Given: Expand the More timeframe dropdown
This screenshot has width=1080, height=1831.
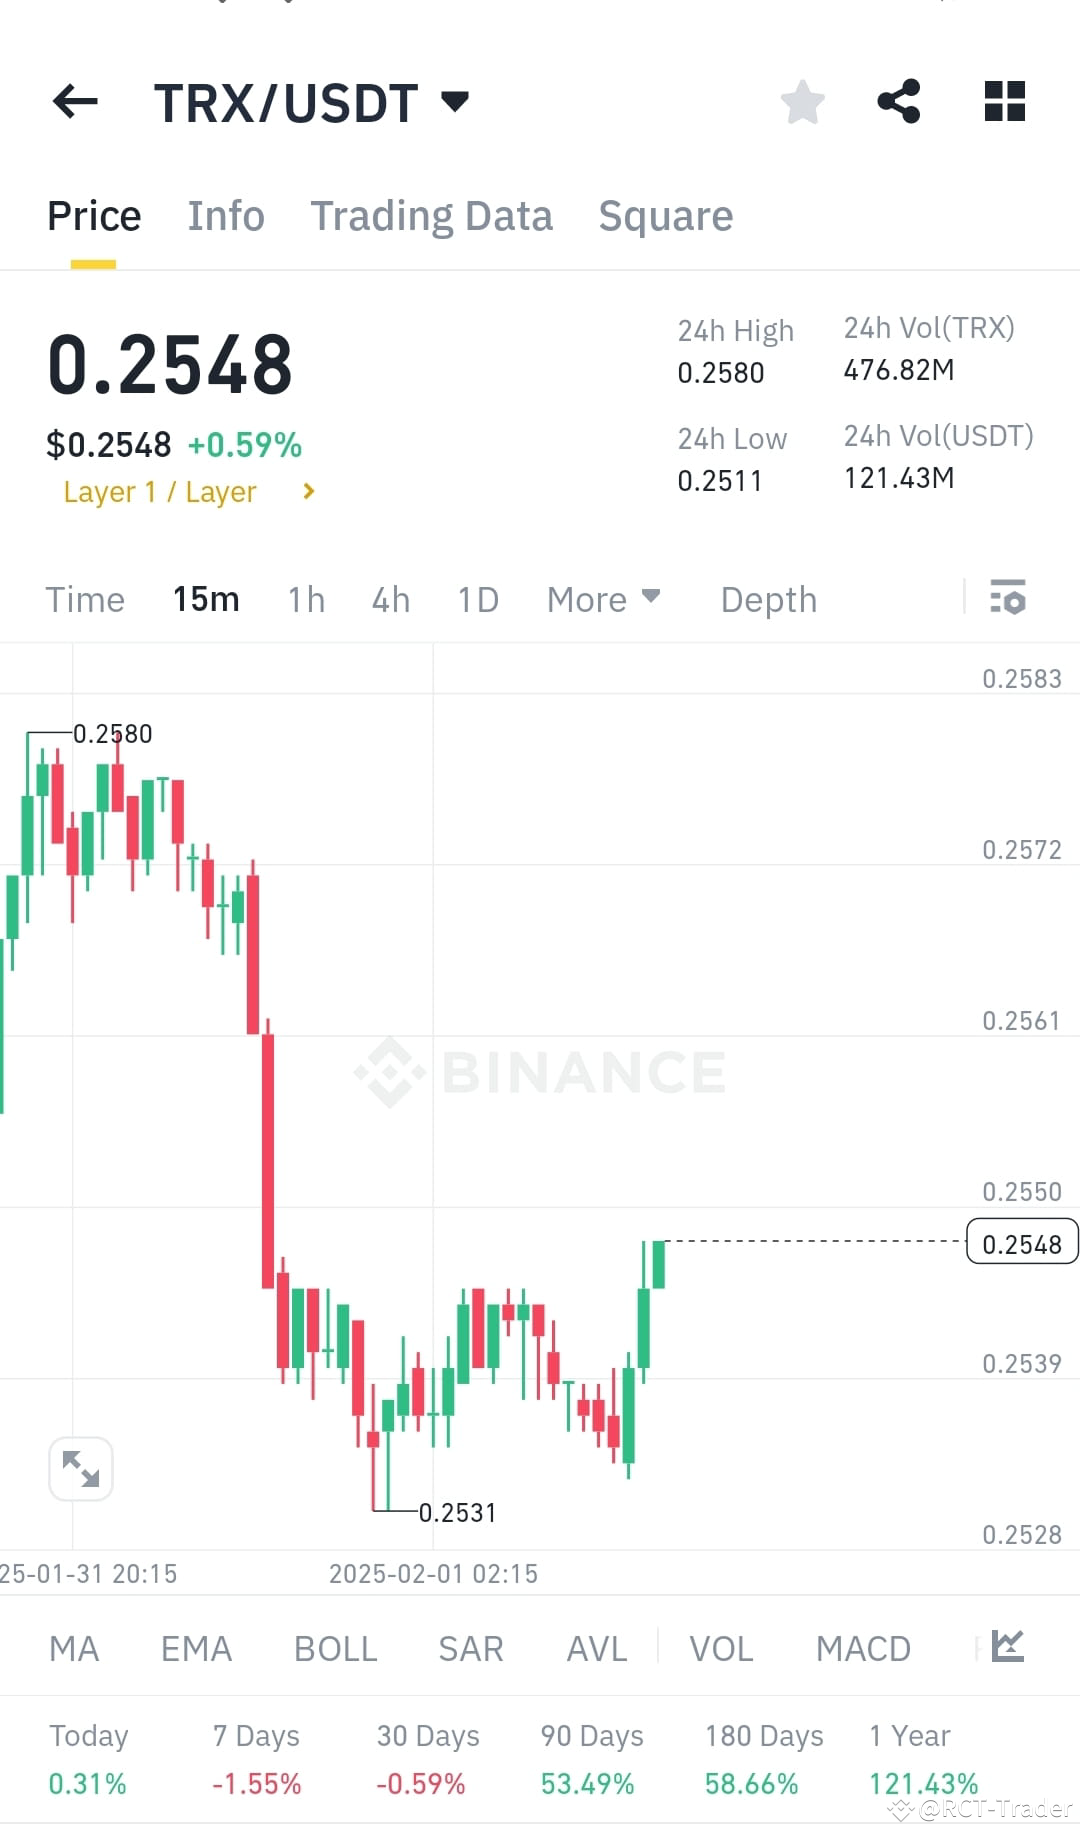Looking at the screenshot, I should [x=603, y=598].
